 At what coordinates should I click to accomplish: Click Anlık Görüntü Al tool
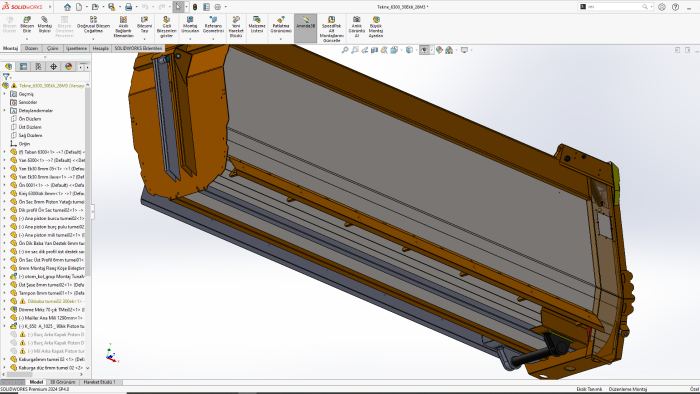tap(357, 27)
